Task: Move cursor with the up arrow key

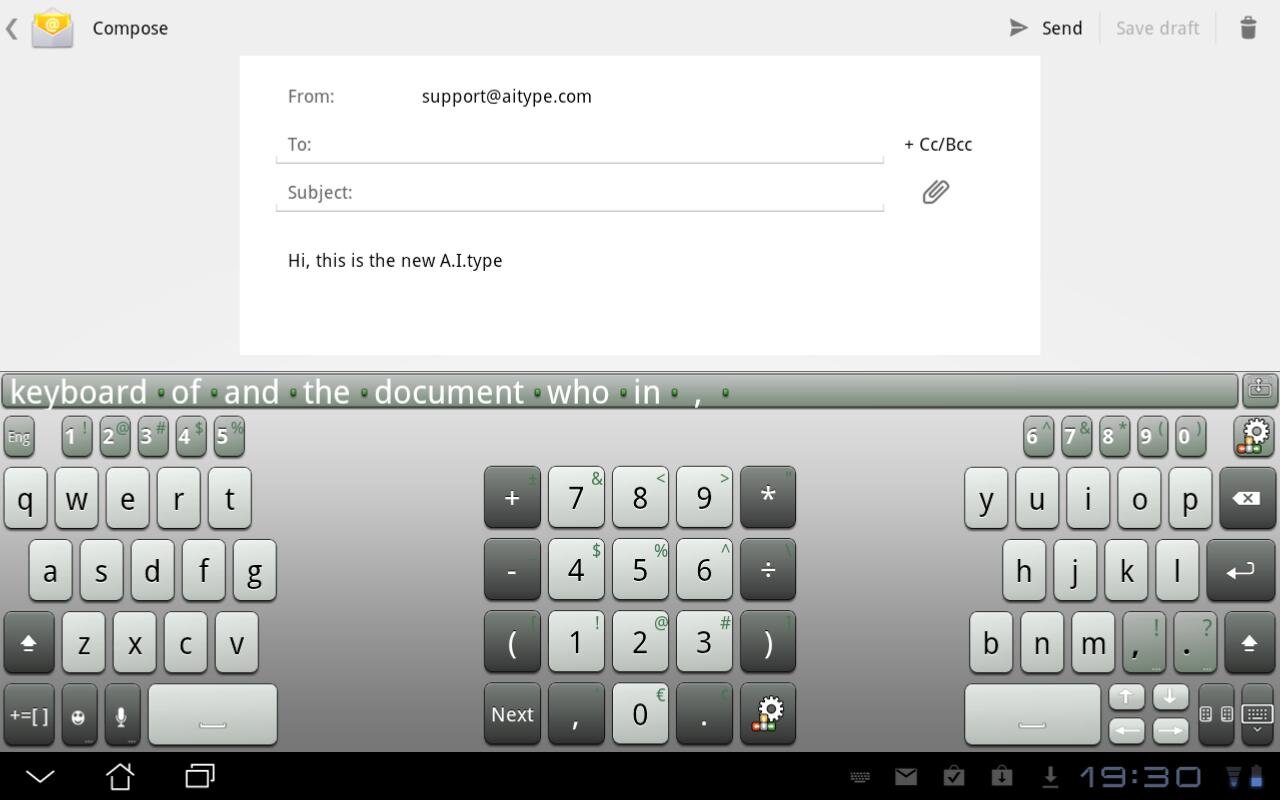Action: 1127,697
